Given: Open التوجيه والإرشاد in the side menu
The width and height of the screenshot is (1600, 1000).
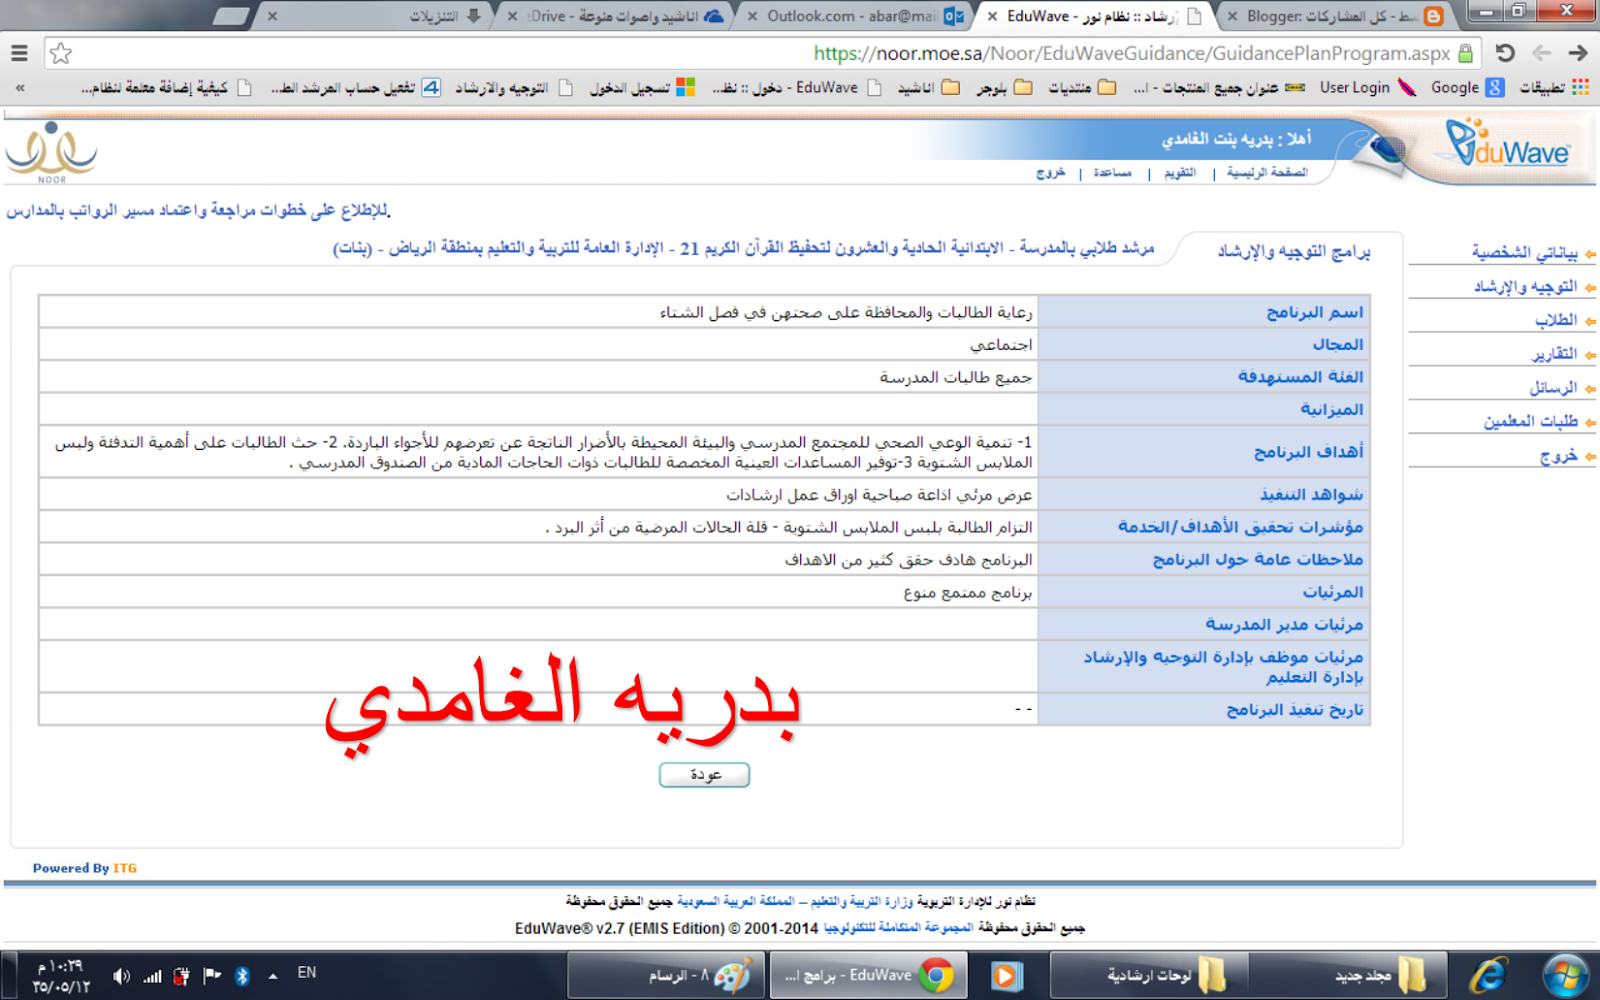Looking at the screenshot, I should click(1525, 287).
